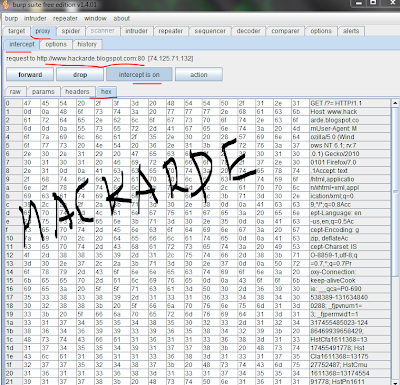Image resolution: width=400 pixels, height=385 pixels.
Task: Open the proxy history sub-tab
Action: click(x=87, y=44)
